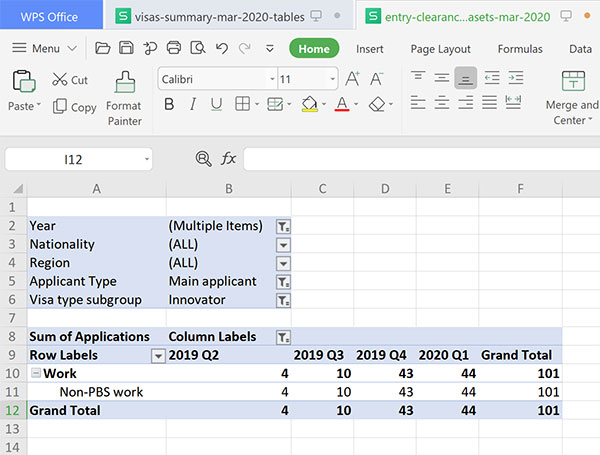Image resolution: width=600 pixels, height=455 pixels.
Task: Open the Nationality filter dropdown
Action: (x=283, y=244)
